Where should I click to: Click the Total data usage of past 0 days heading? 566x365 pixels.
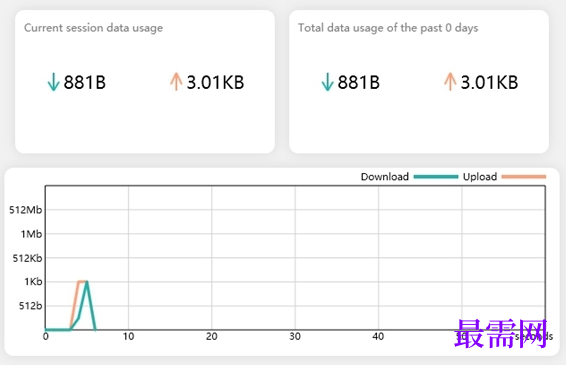click(x=388, y=28)
